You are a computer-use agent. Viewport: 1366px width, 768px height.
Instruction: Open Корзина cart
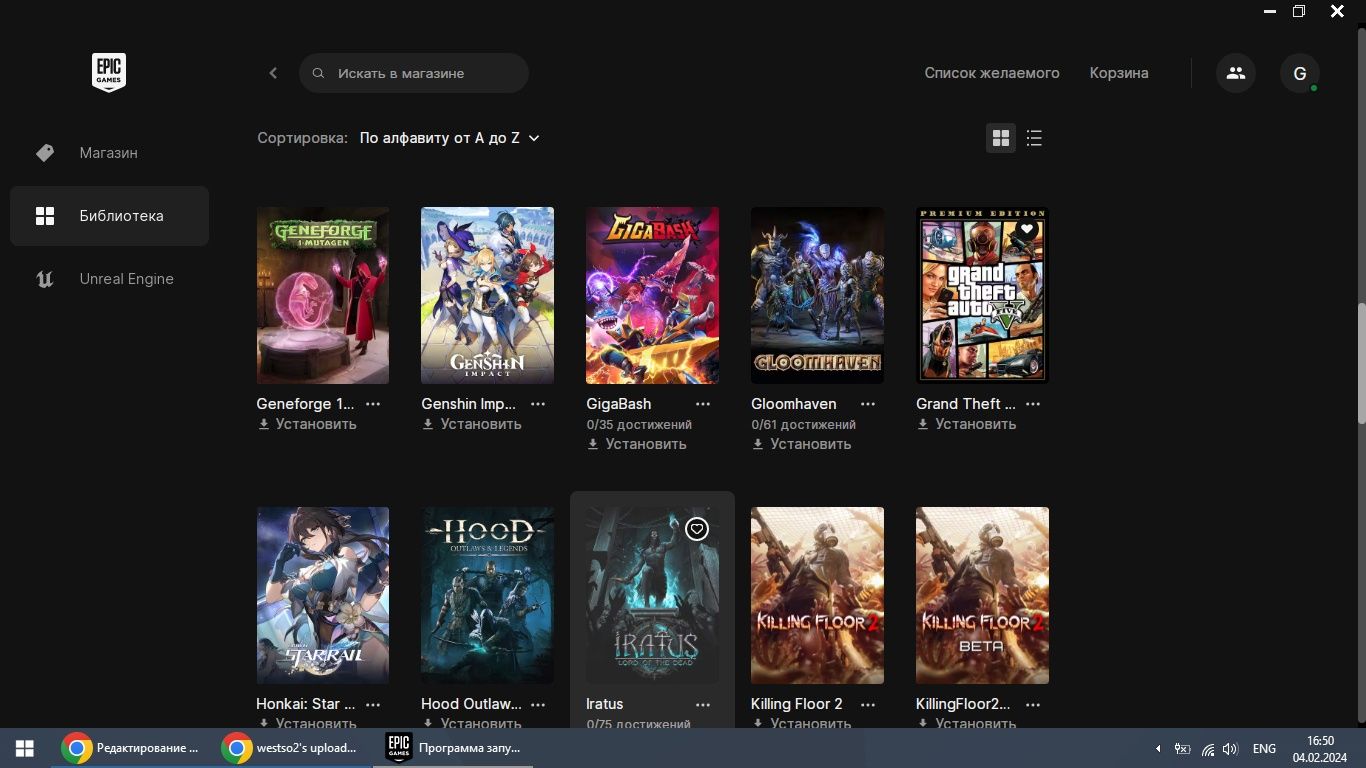tap(1119, 73)
